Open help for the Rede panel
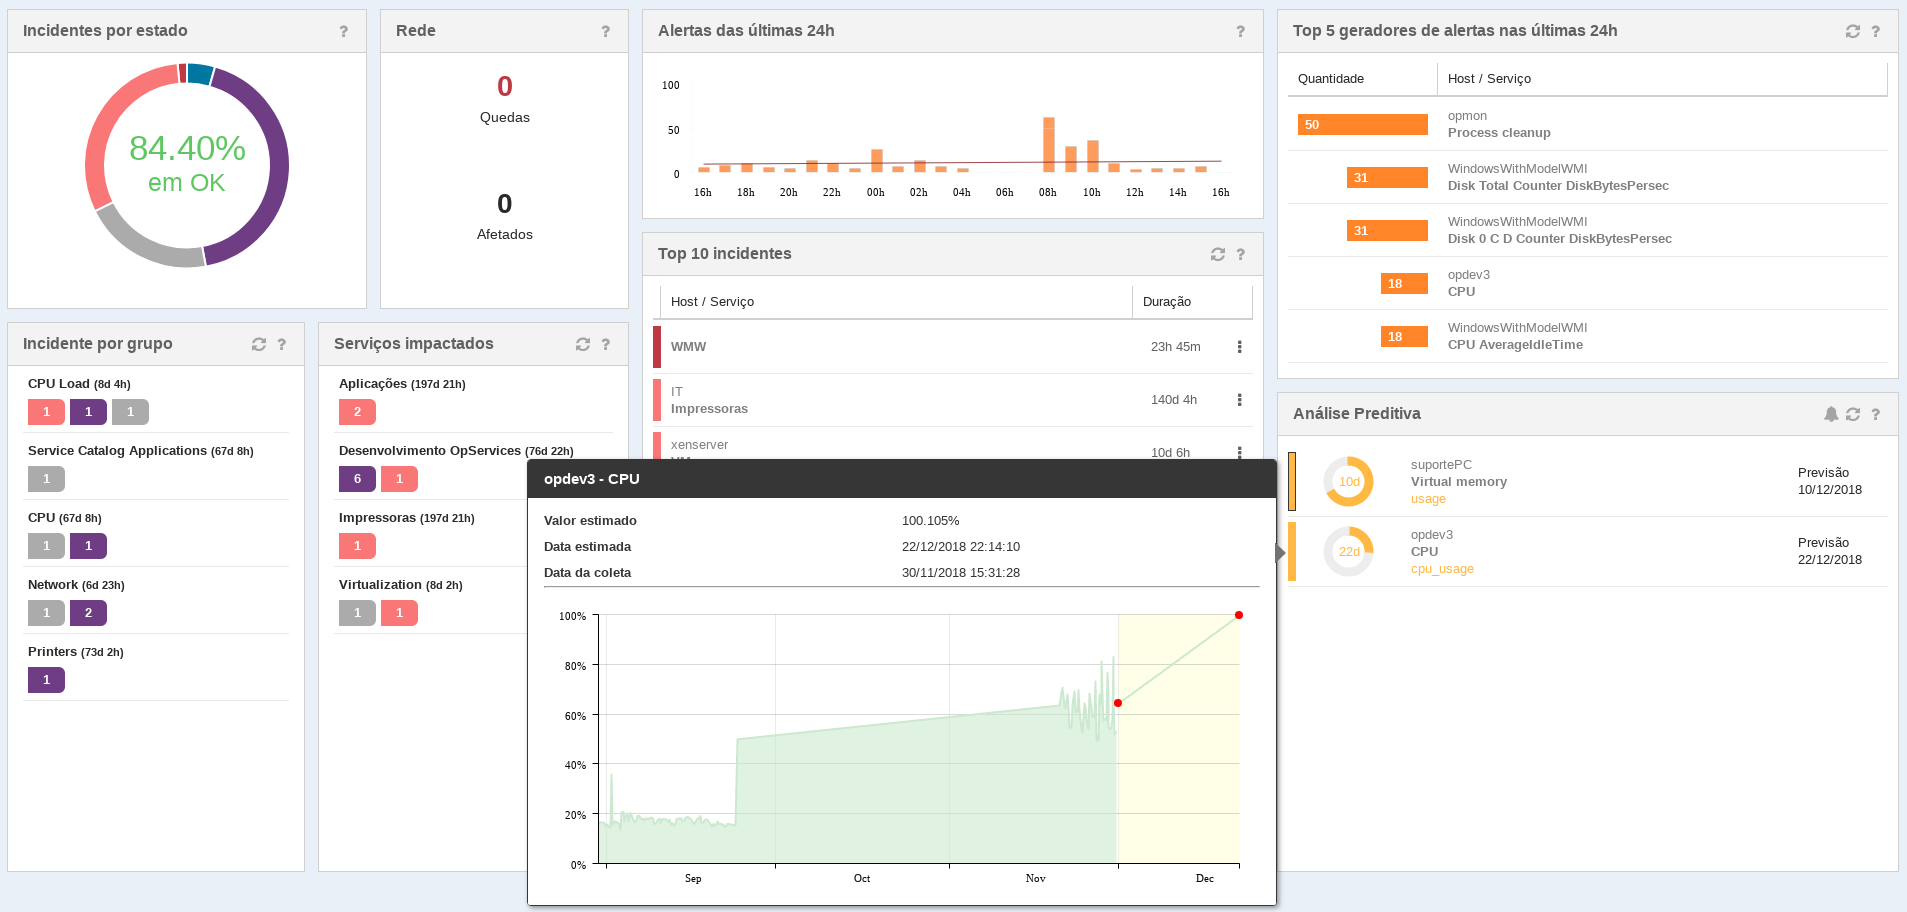The image size is (1907, 912). point(606,31)
